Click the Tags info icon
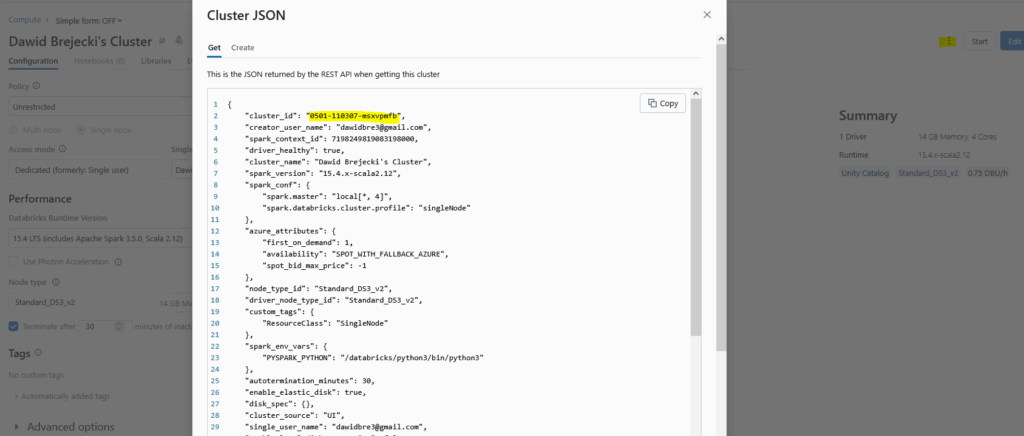 click(42, 353)
